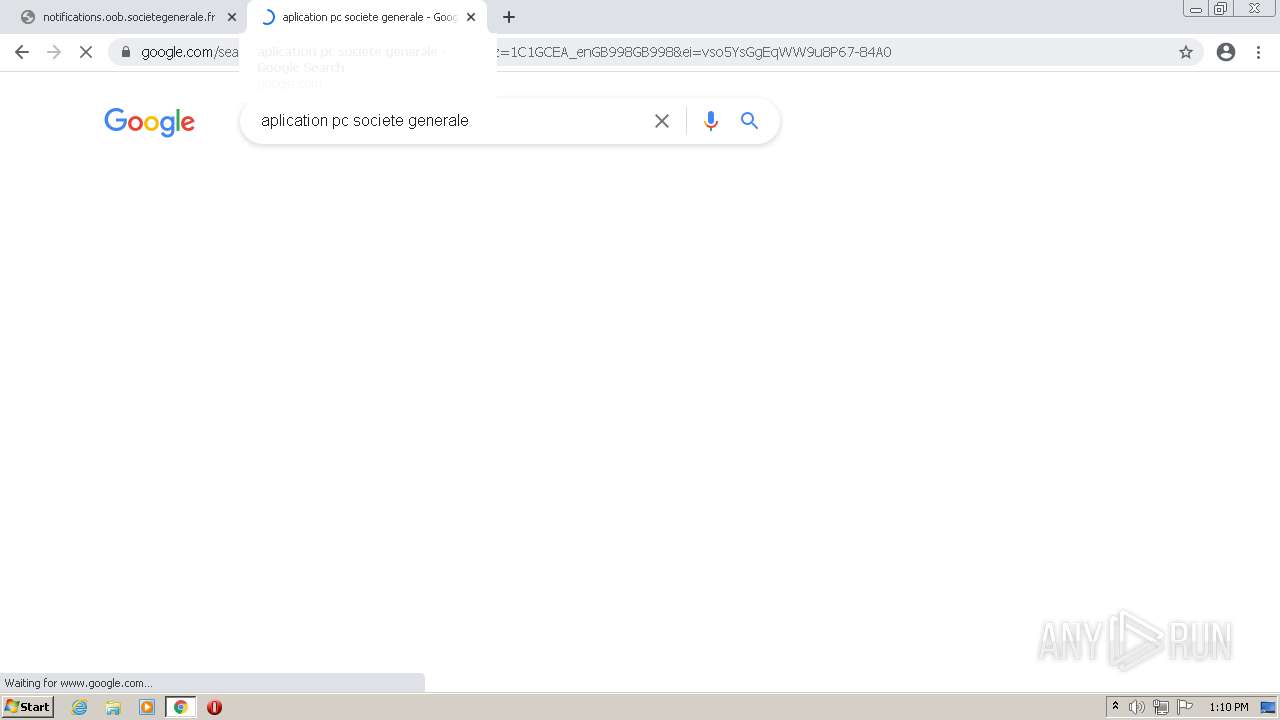Clear the search query with X

pyautogui.click(x=662, y=121)
